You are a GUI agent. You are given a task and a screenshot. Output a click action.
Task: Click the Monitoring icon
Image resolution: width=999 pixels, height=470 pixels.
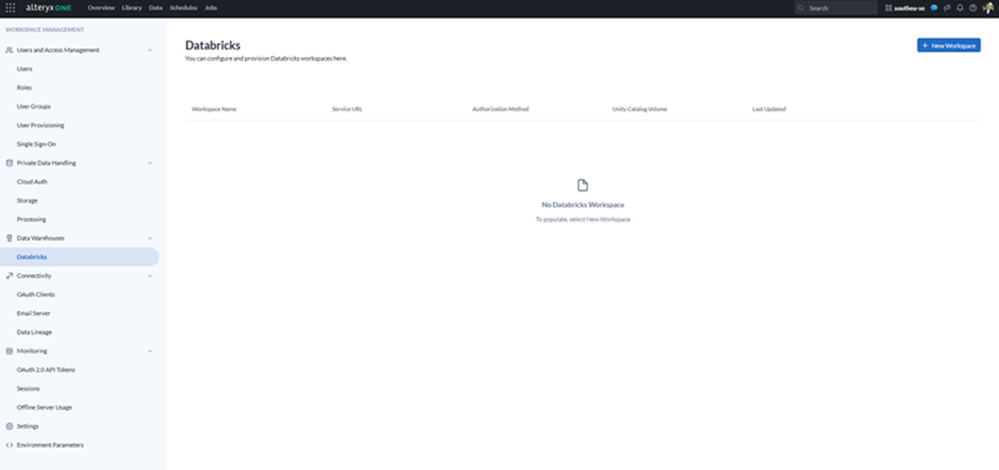(x=9, y=351)
